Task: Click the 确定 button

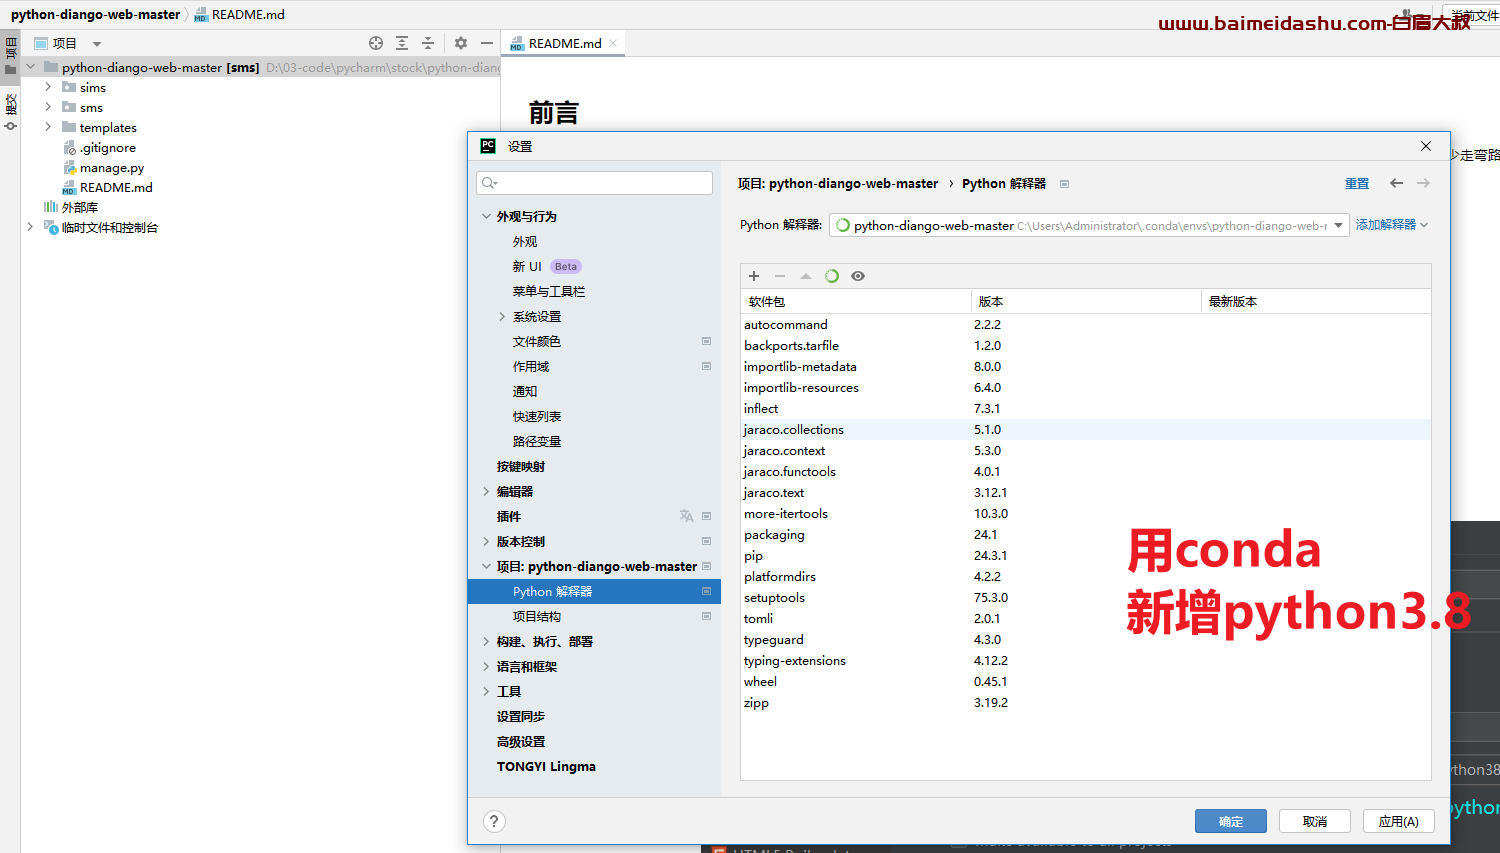Action: 1231,821
